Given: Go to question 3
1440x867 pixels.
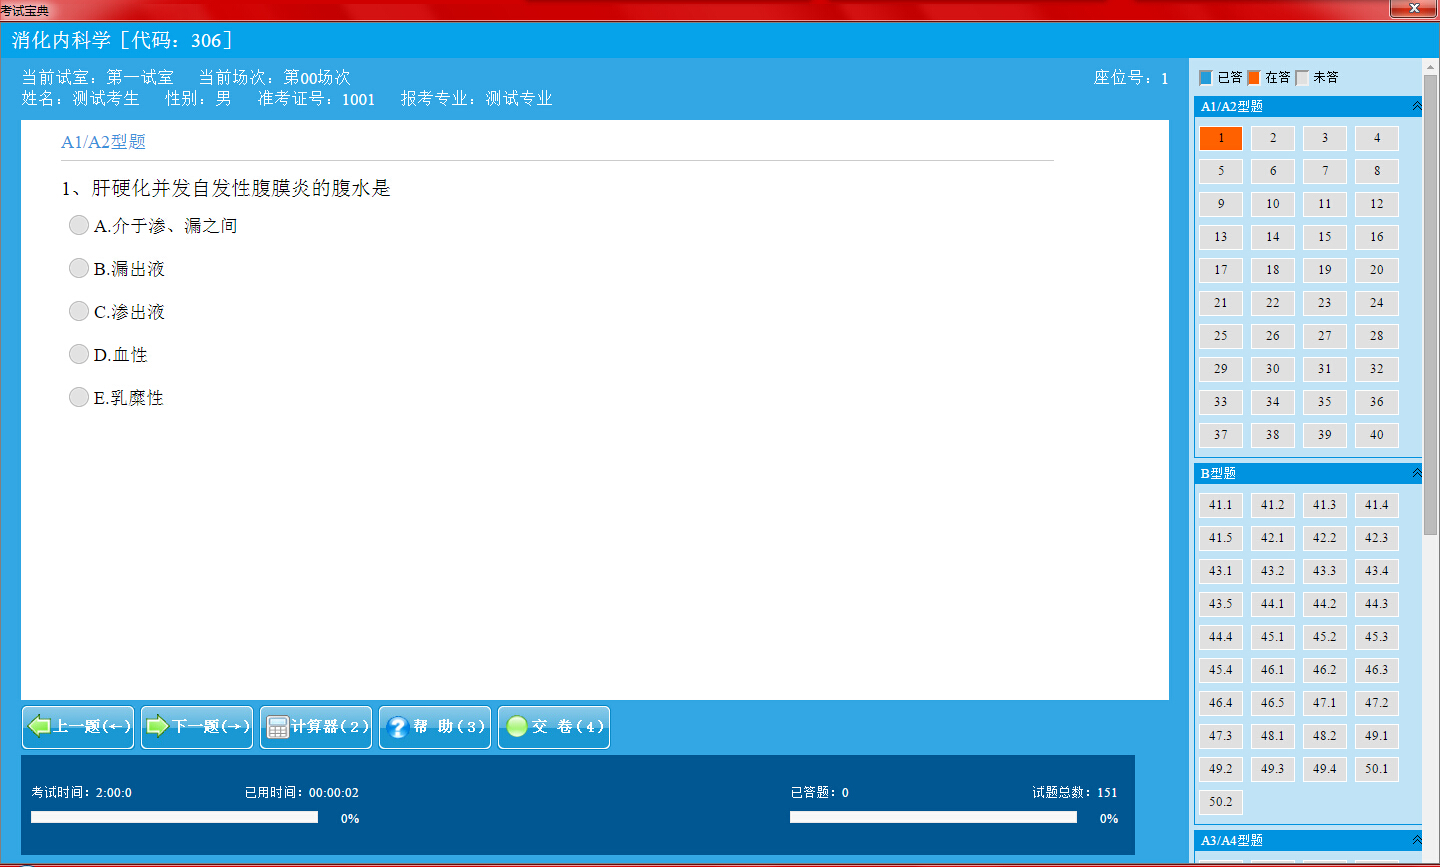Looking at the screenshot, I should click(1325, 138).
